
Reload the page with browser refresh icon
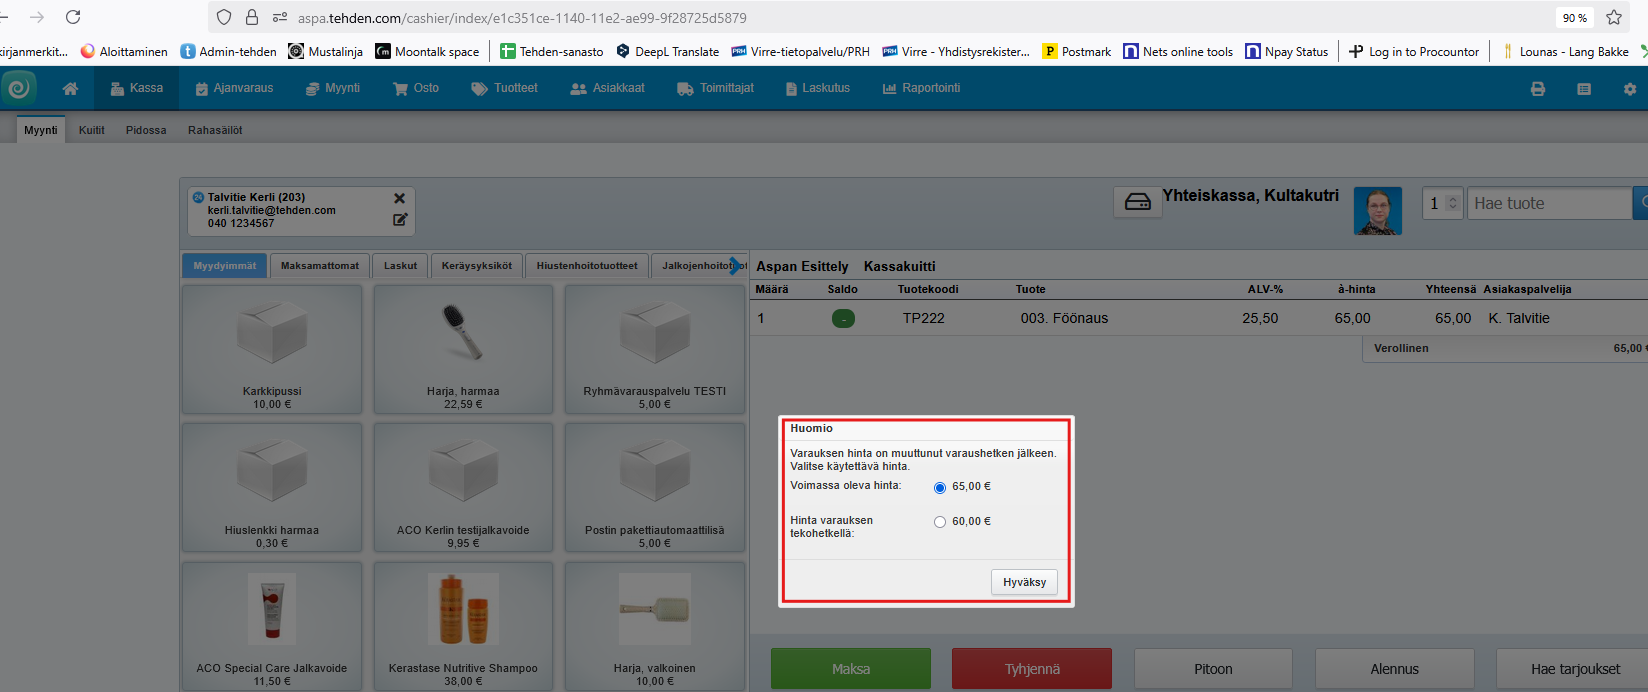click(73, 17)
